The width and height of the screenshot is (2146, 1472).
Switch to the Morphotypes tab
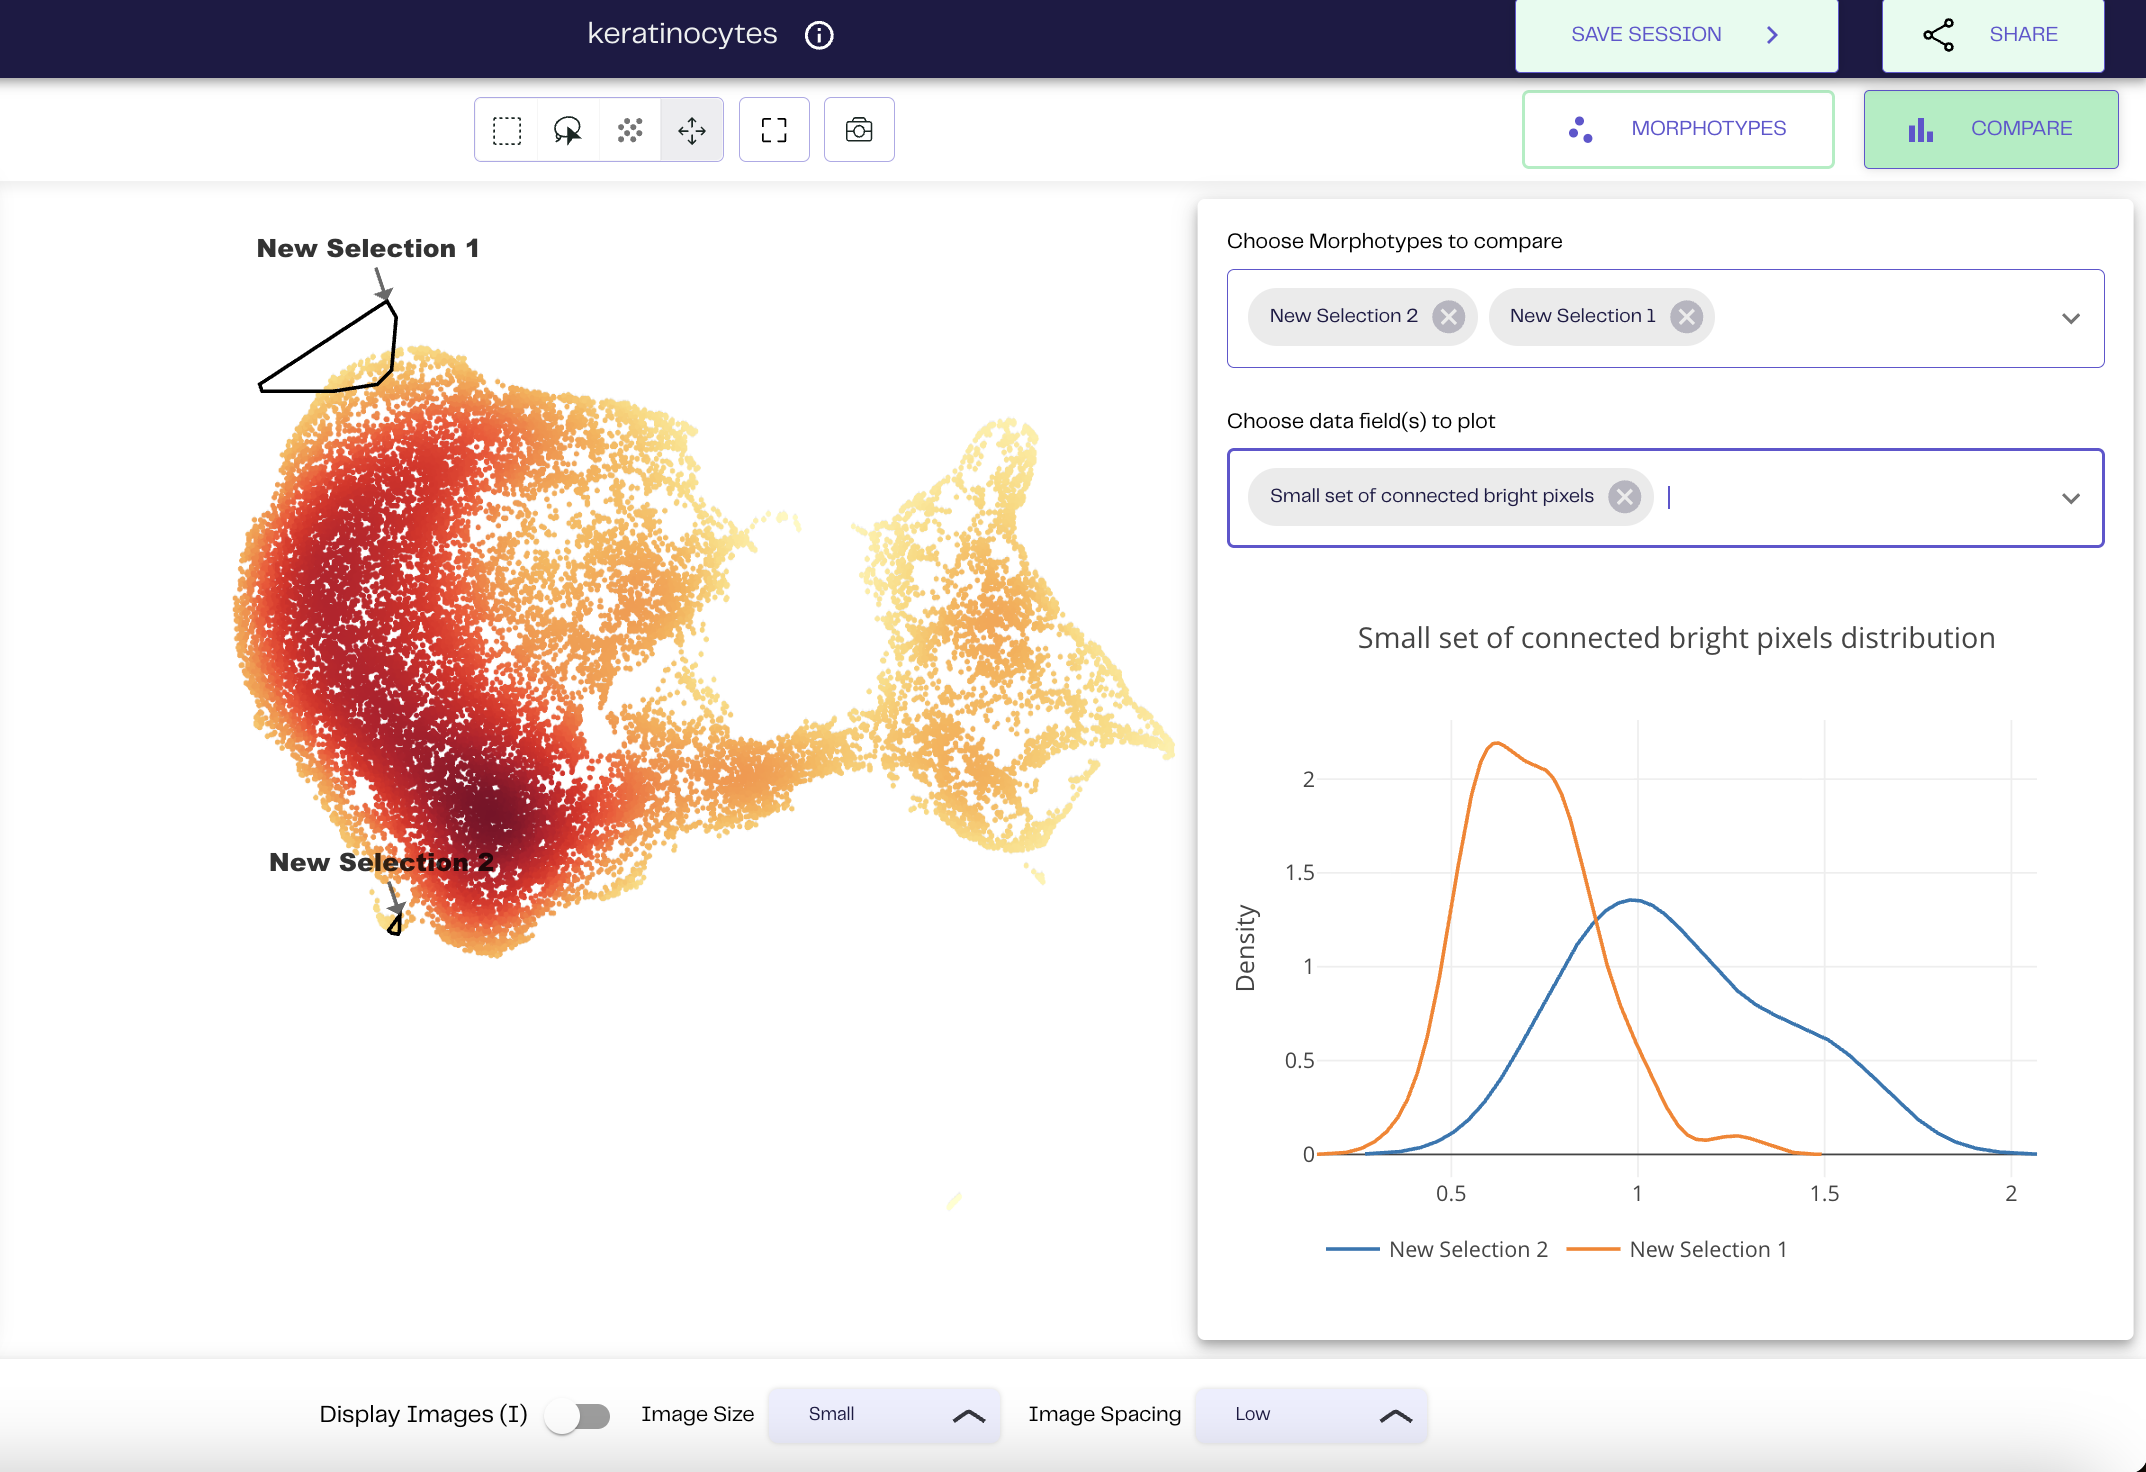click(1678, 129)
